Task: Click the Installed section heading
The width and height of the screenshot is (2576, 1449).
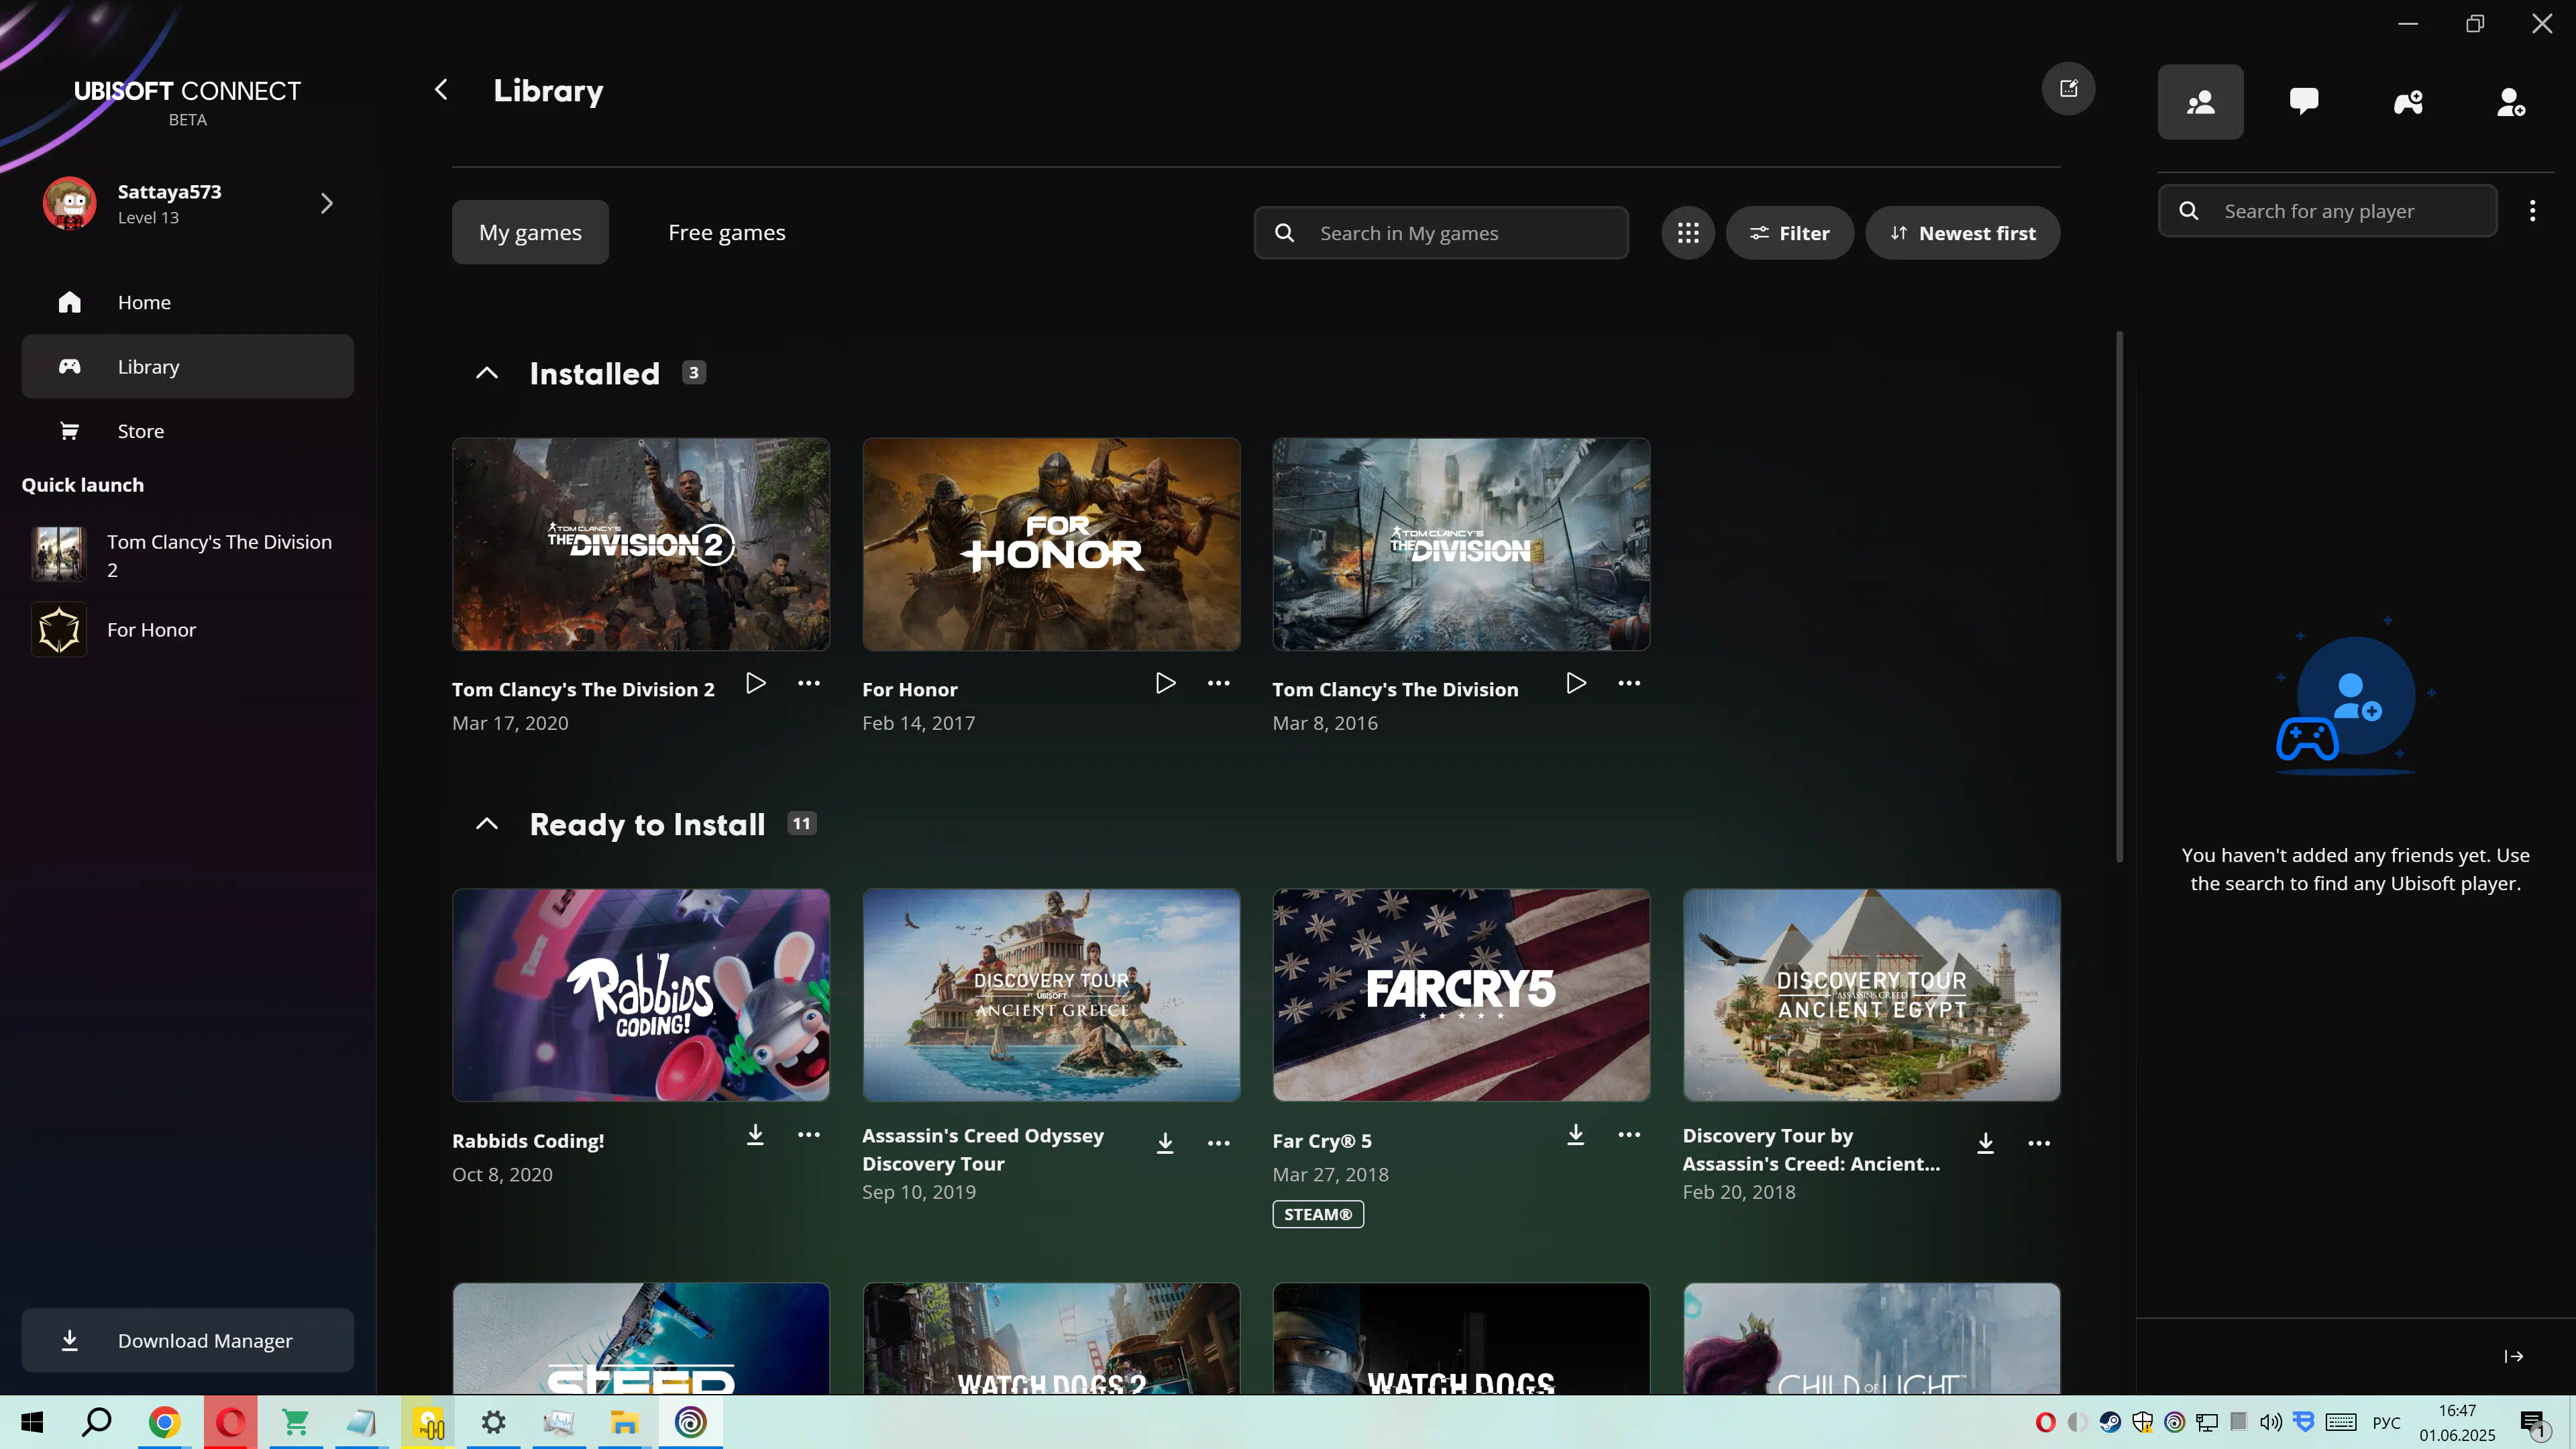Action: (x=595, y=373)
